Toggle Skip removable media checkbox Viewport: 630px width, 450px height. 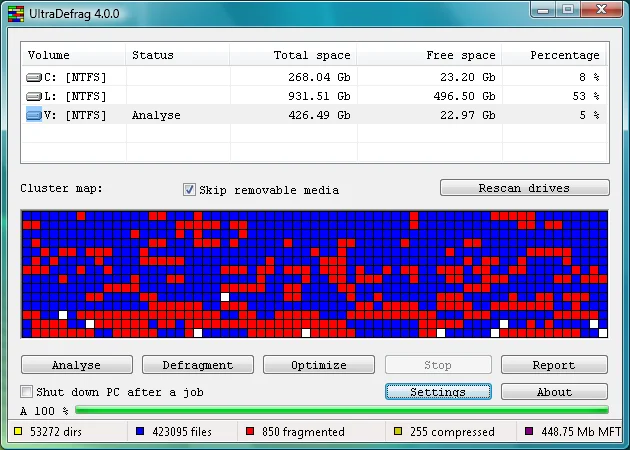(x=189, y=189)
